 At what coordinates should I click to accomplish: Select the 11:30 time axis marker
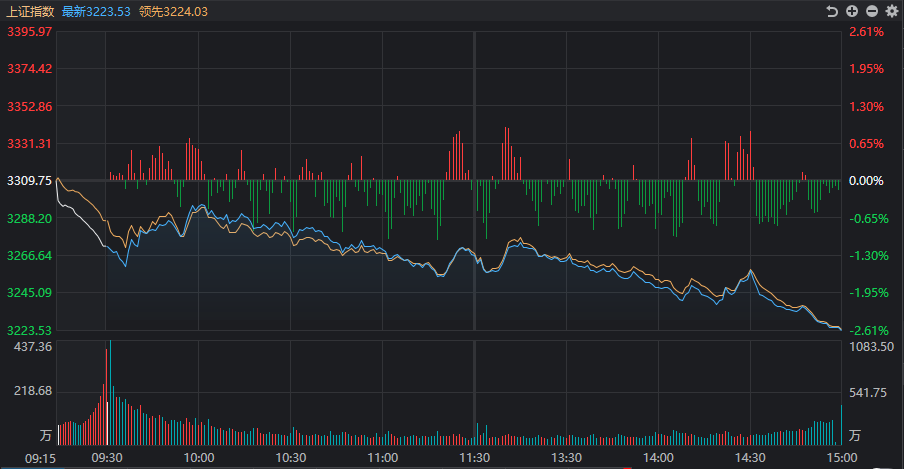pyautogui.click(x=474, y=457)
